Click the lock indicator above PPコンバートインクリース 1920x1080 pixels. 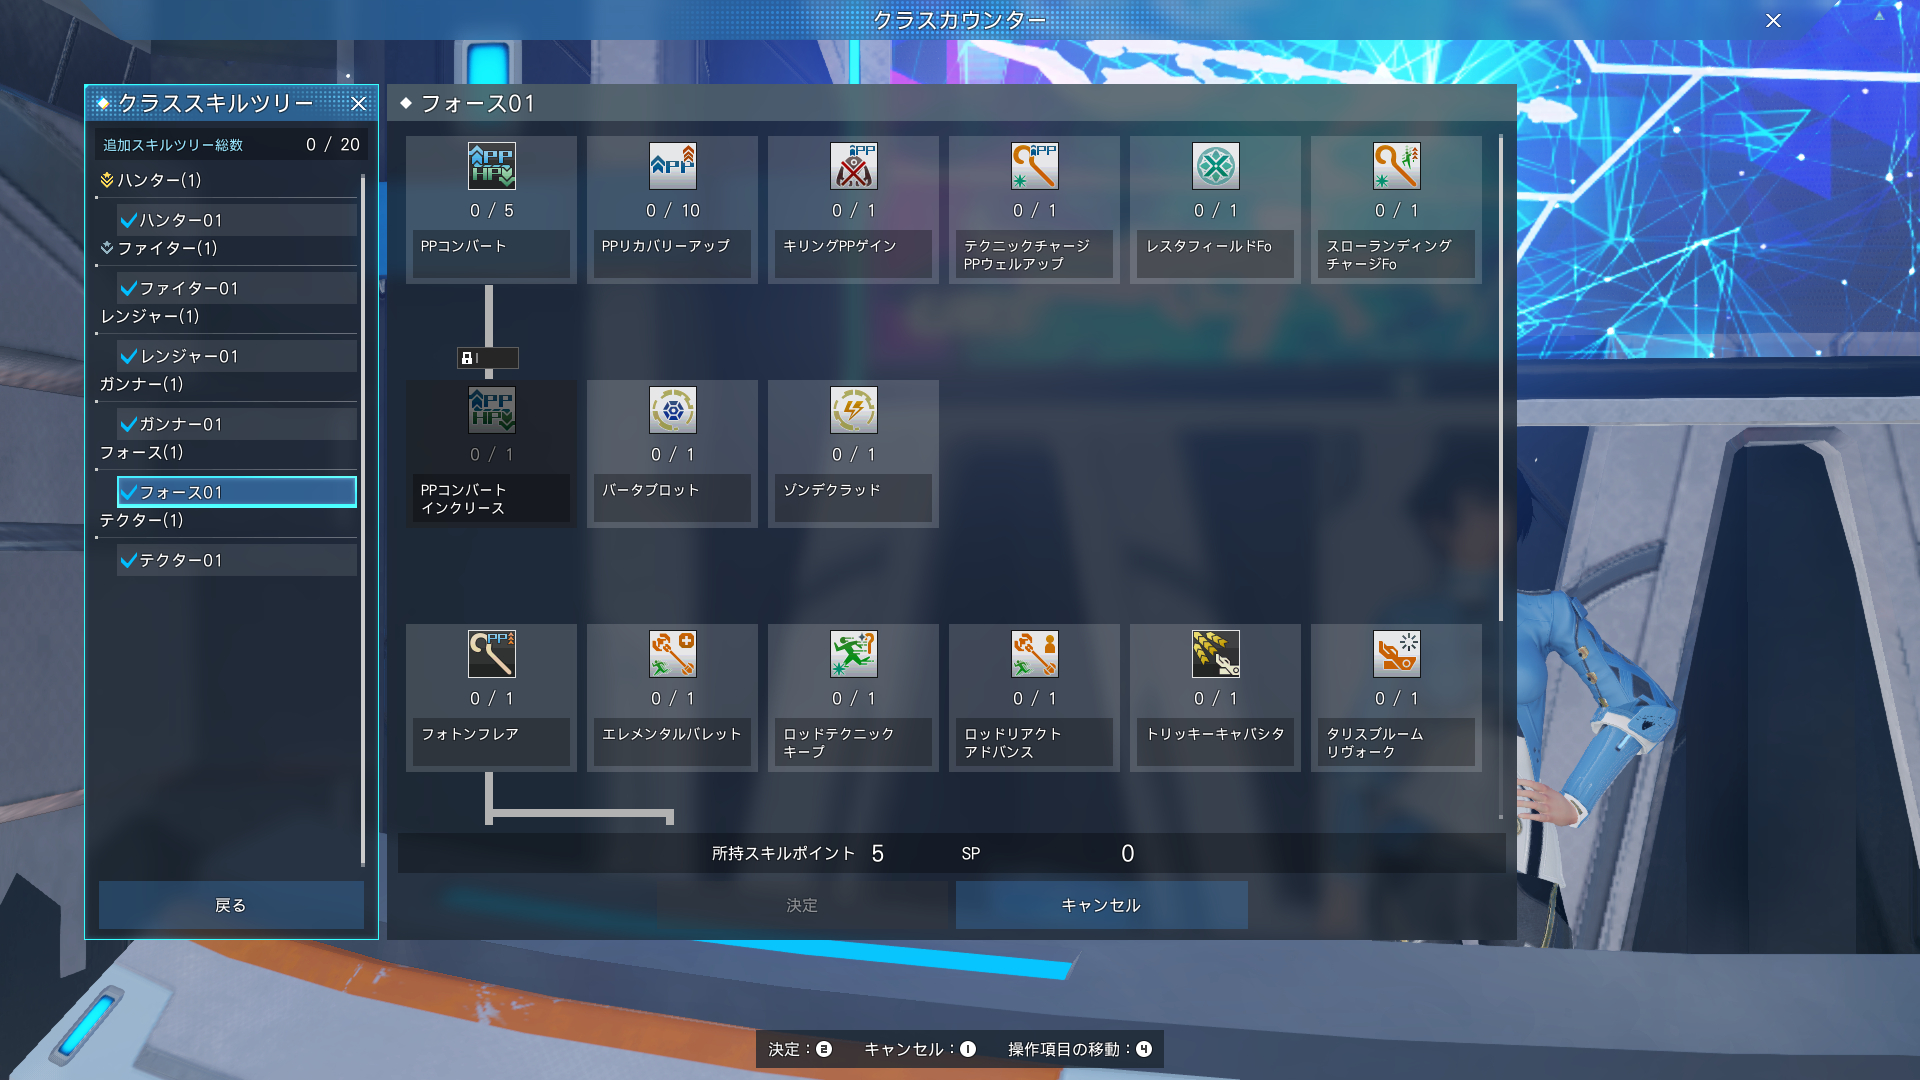(488, 357)
